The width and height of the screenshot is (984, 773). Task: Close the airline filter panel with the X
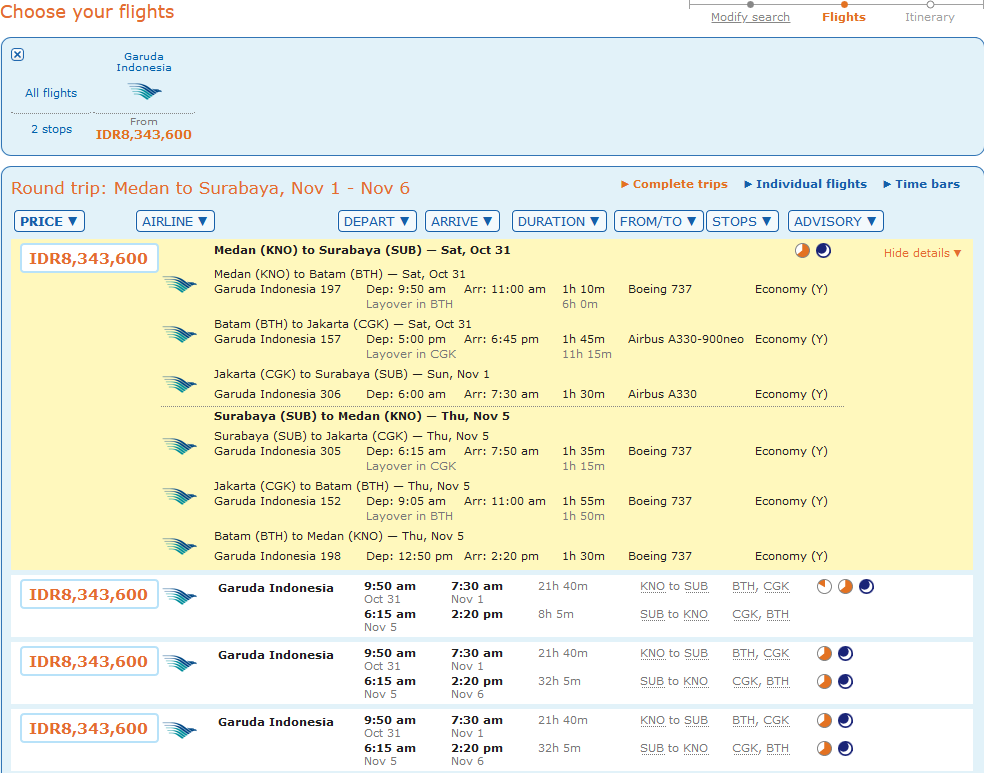click(x=17, y=54)
